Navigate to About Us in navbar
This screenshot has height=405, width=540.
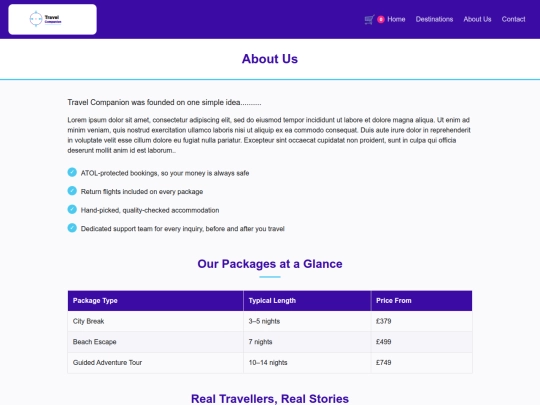(477, 19)
